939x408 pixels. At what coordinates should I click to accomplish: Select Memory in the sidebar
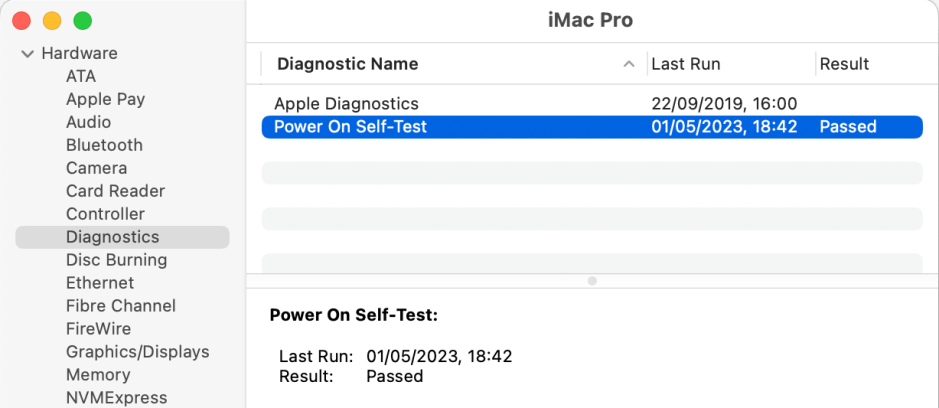point(98,375)
